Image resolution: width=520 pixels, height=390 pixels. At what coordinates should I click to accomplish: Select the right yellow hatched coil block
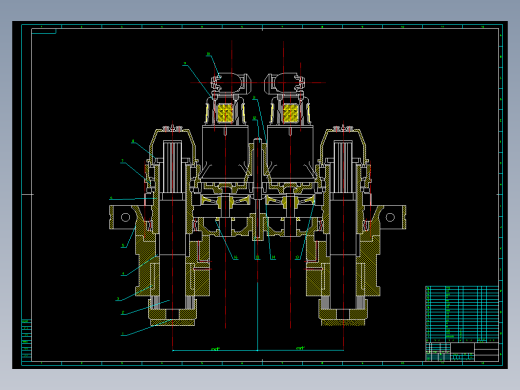pyautogui.click(x=290, y=113)
